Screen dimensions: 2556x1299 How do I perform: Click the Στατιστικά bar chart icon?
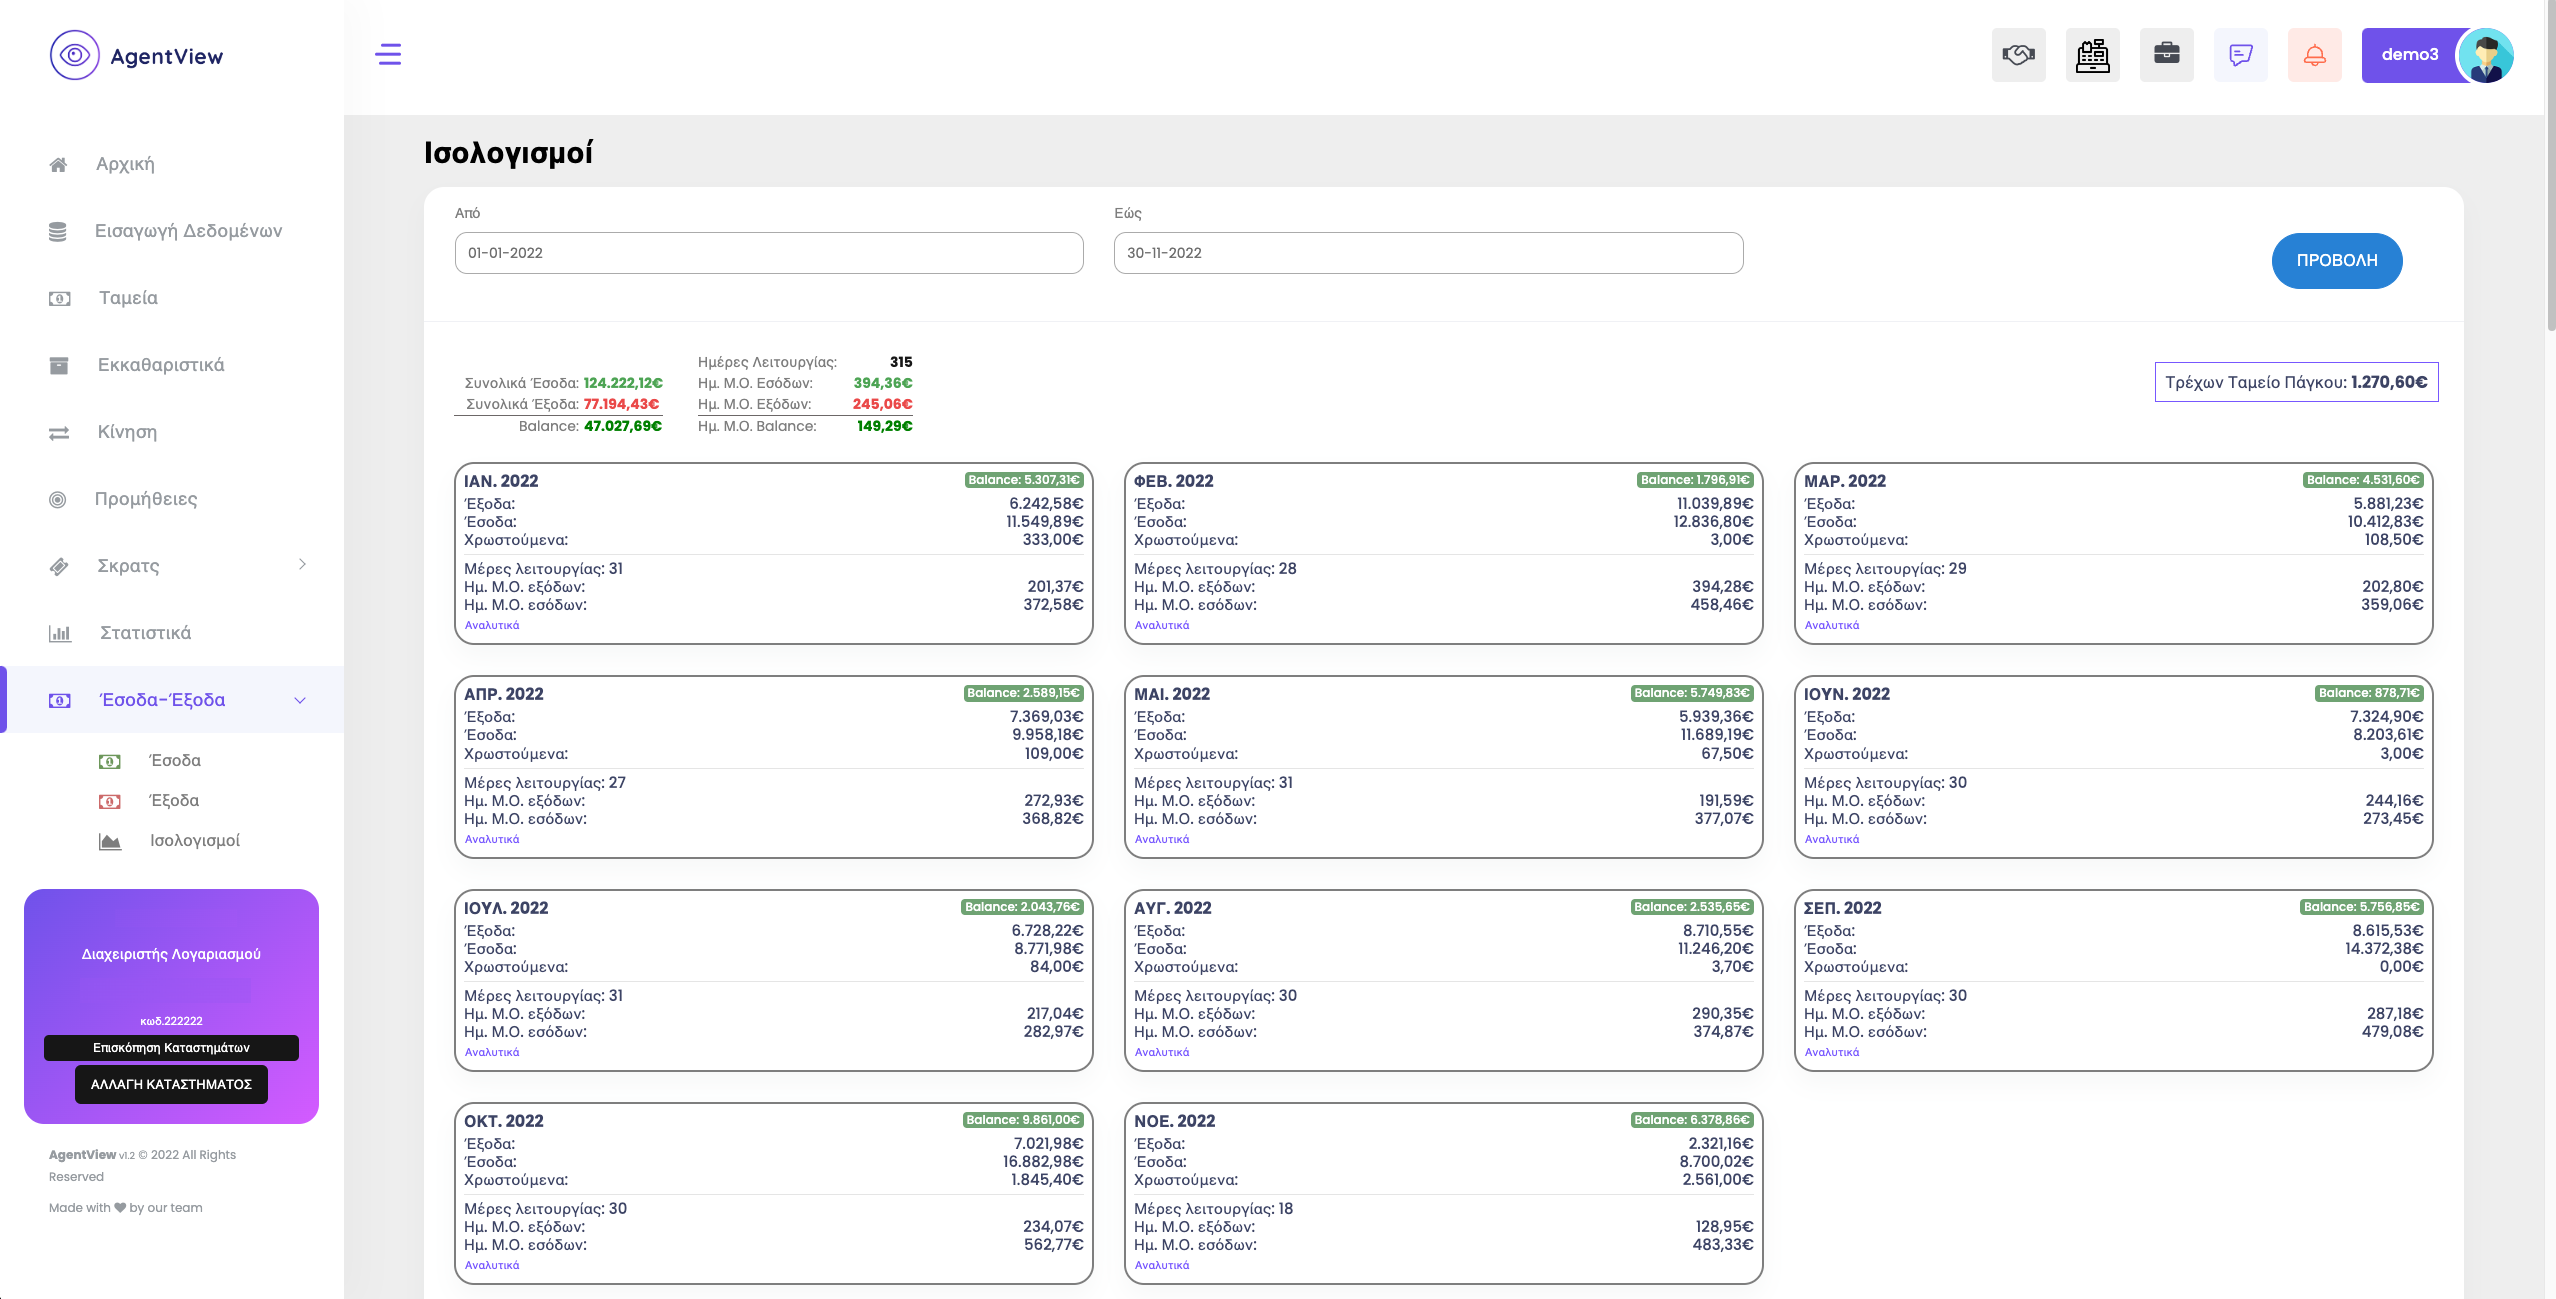(59, 633)
